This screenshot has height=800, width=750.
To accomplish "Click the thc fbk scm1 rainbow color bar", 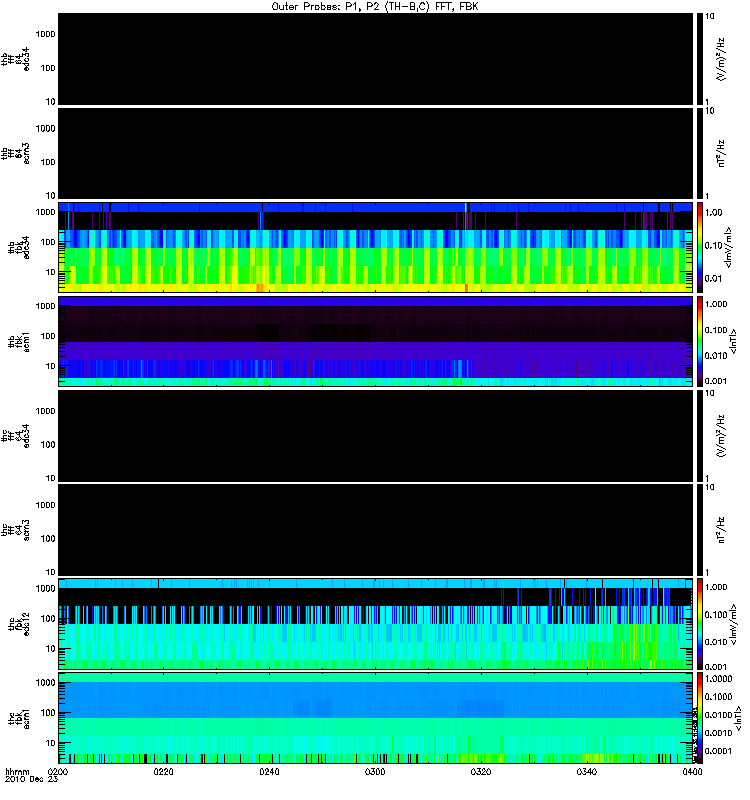I will point(700,718).
